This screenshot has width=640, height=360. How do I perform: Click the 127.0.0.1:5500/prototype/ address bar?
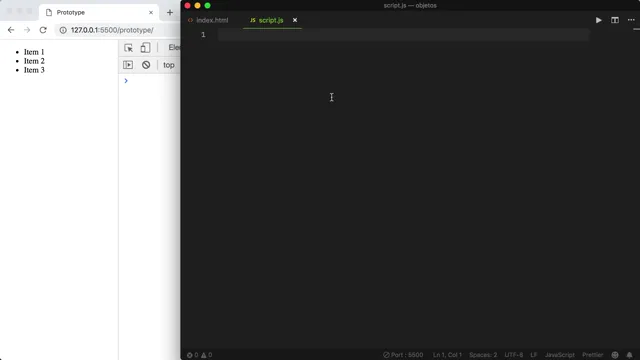(112, 30)
